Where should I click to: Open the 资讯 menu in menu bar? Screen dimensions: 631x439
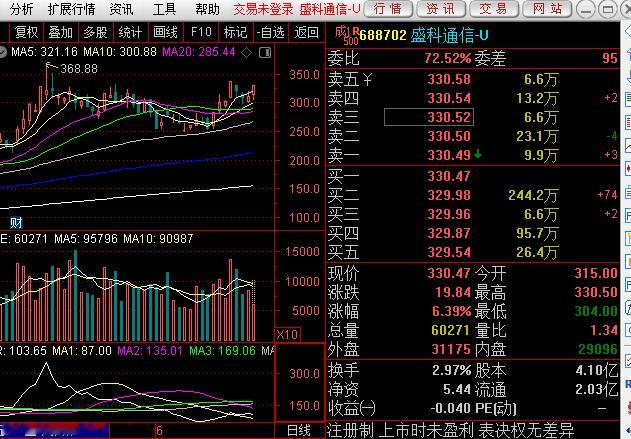(x=122, y=9)
